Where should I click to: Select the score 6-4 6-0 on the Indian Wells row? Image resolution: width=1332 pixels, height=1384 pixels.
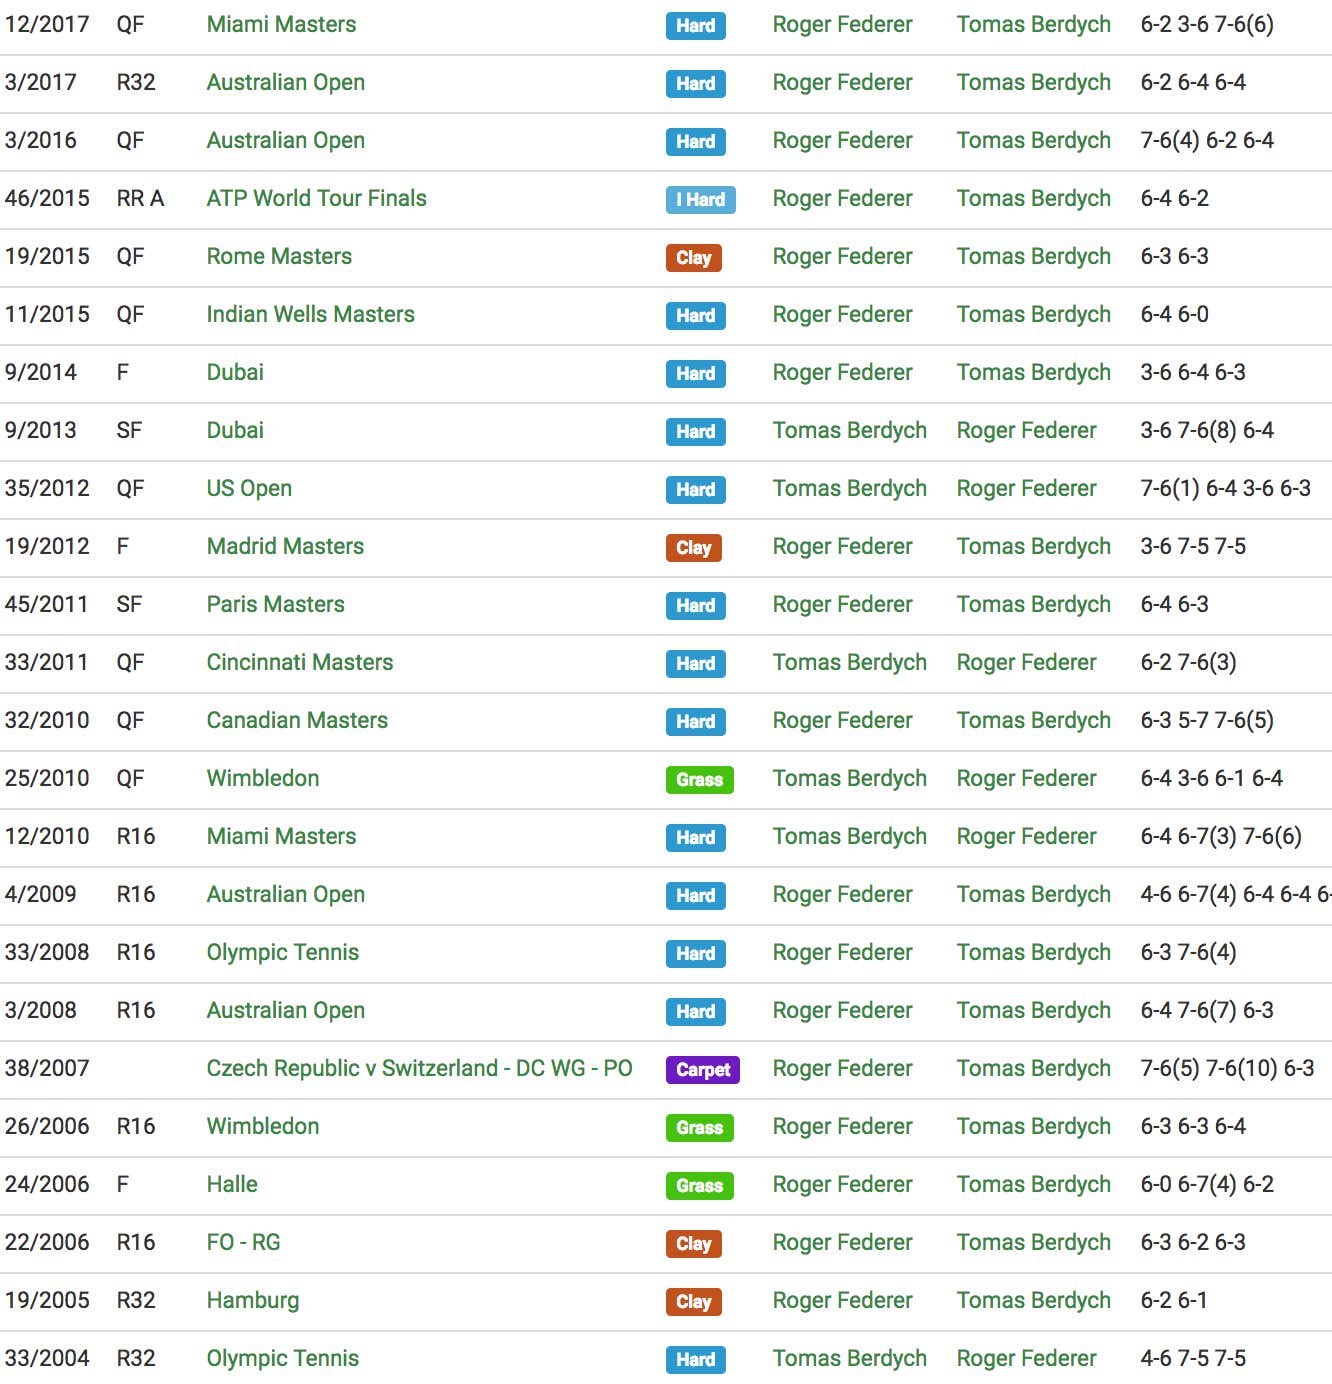point(1175,314)
